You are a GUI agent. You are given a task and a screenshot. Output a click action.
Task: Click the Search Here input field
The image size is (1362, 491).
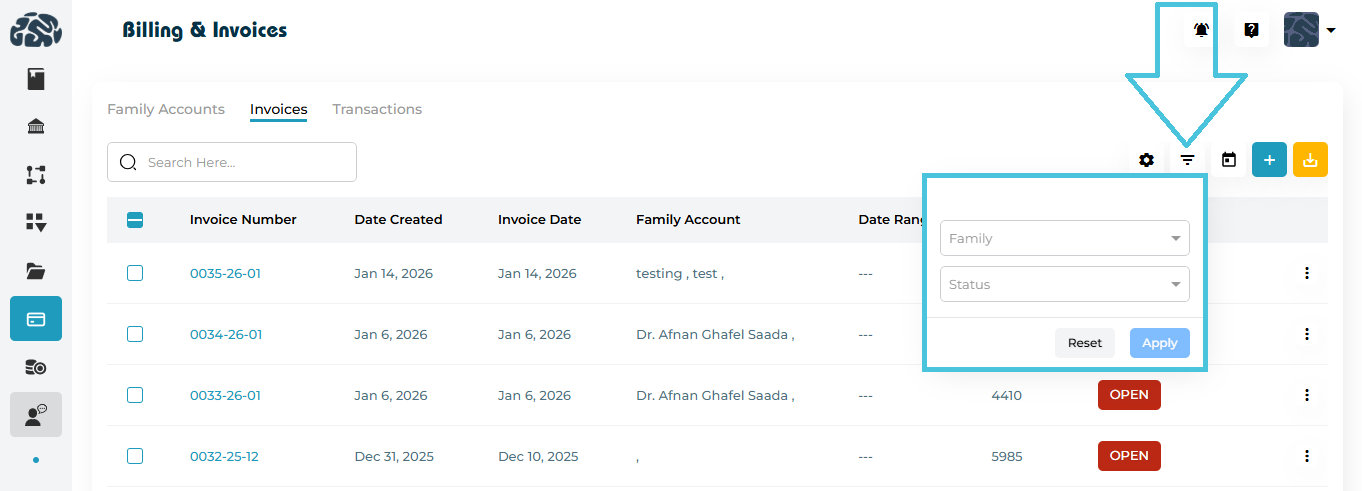tap(245, 162)
